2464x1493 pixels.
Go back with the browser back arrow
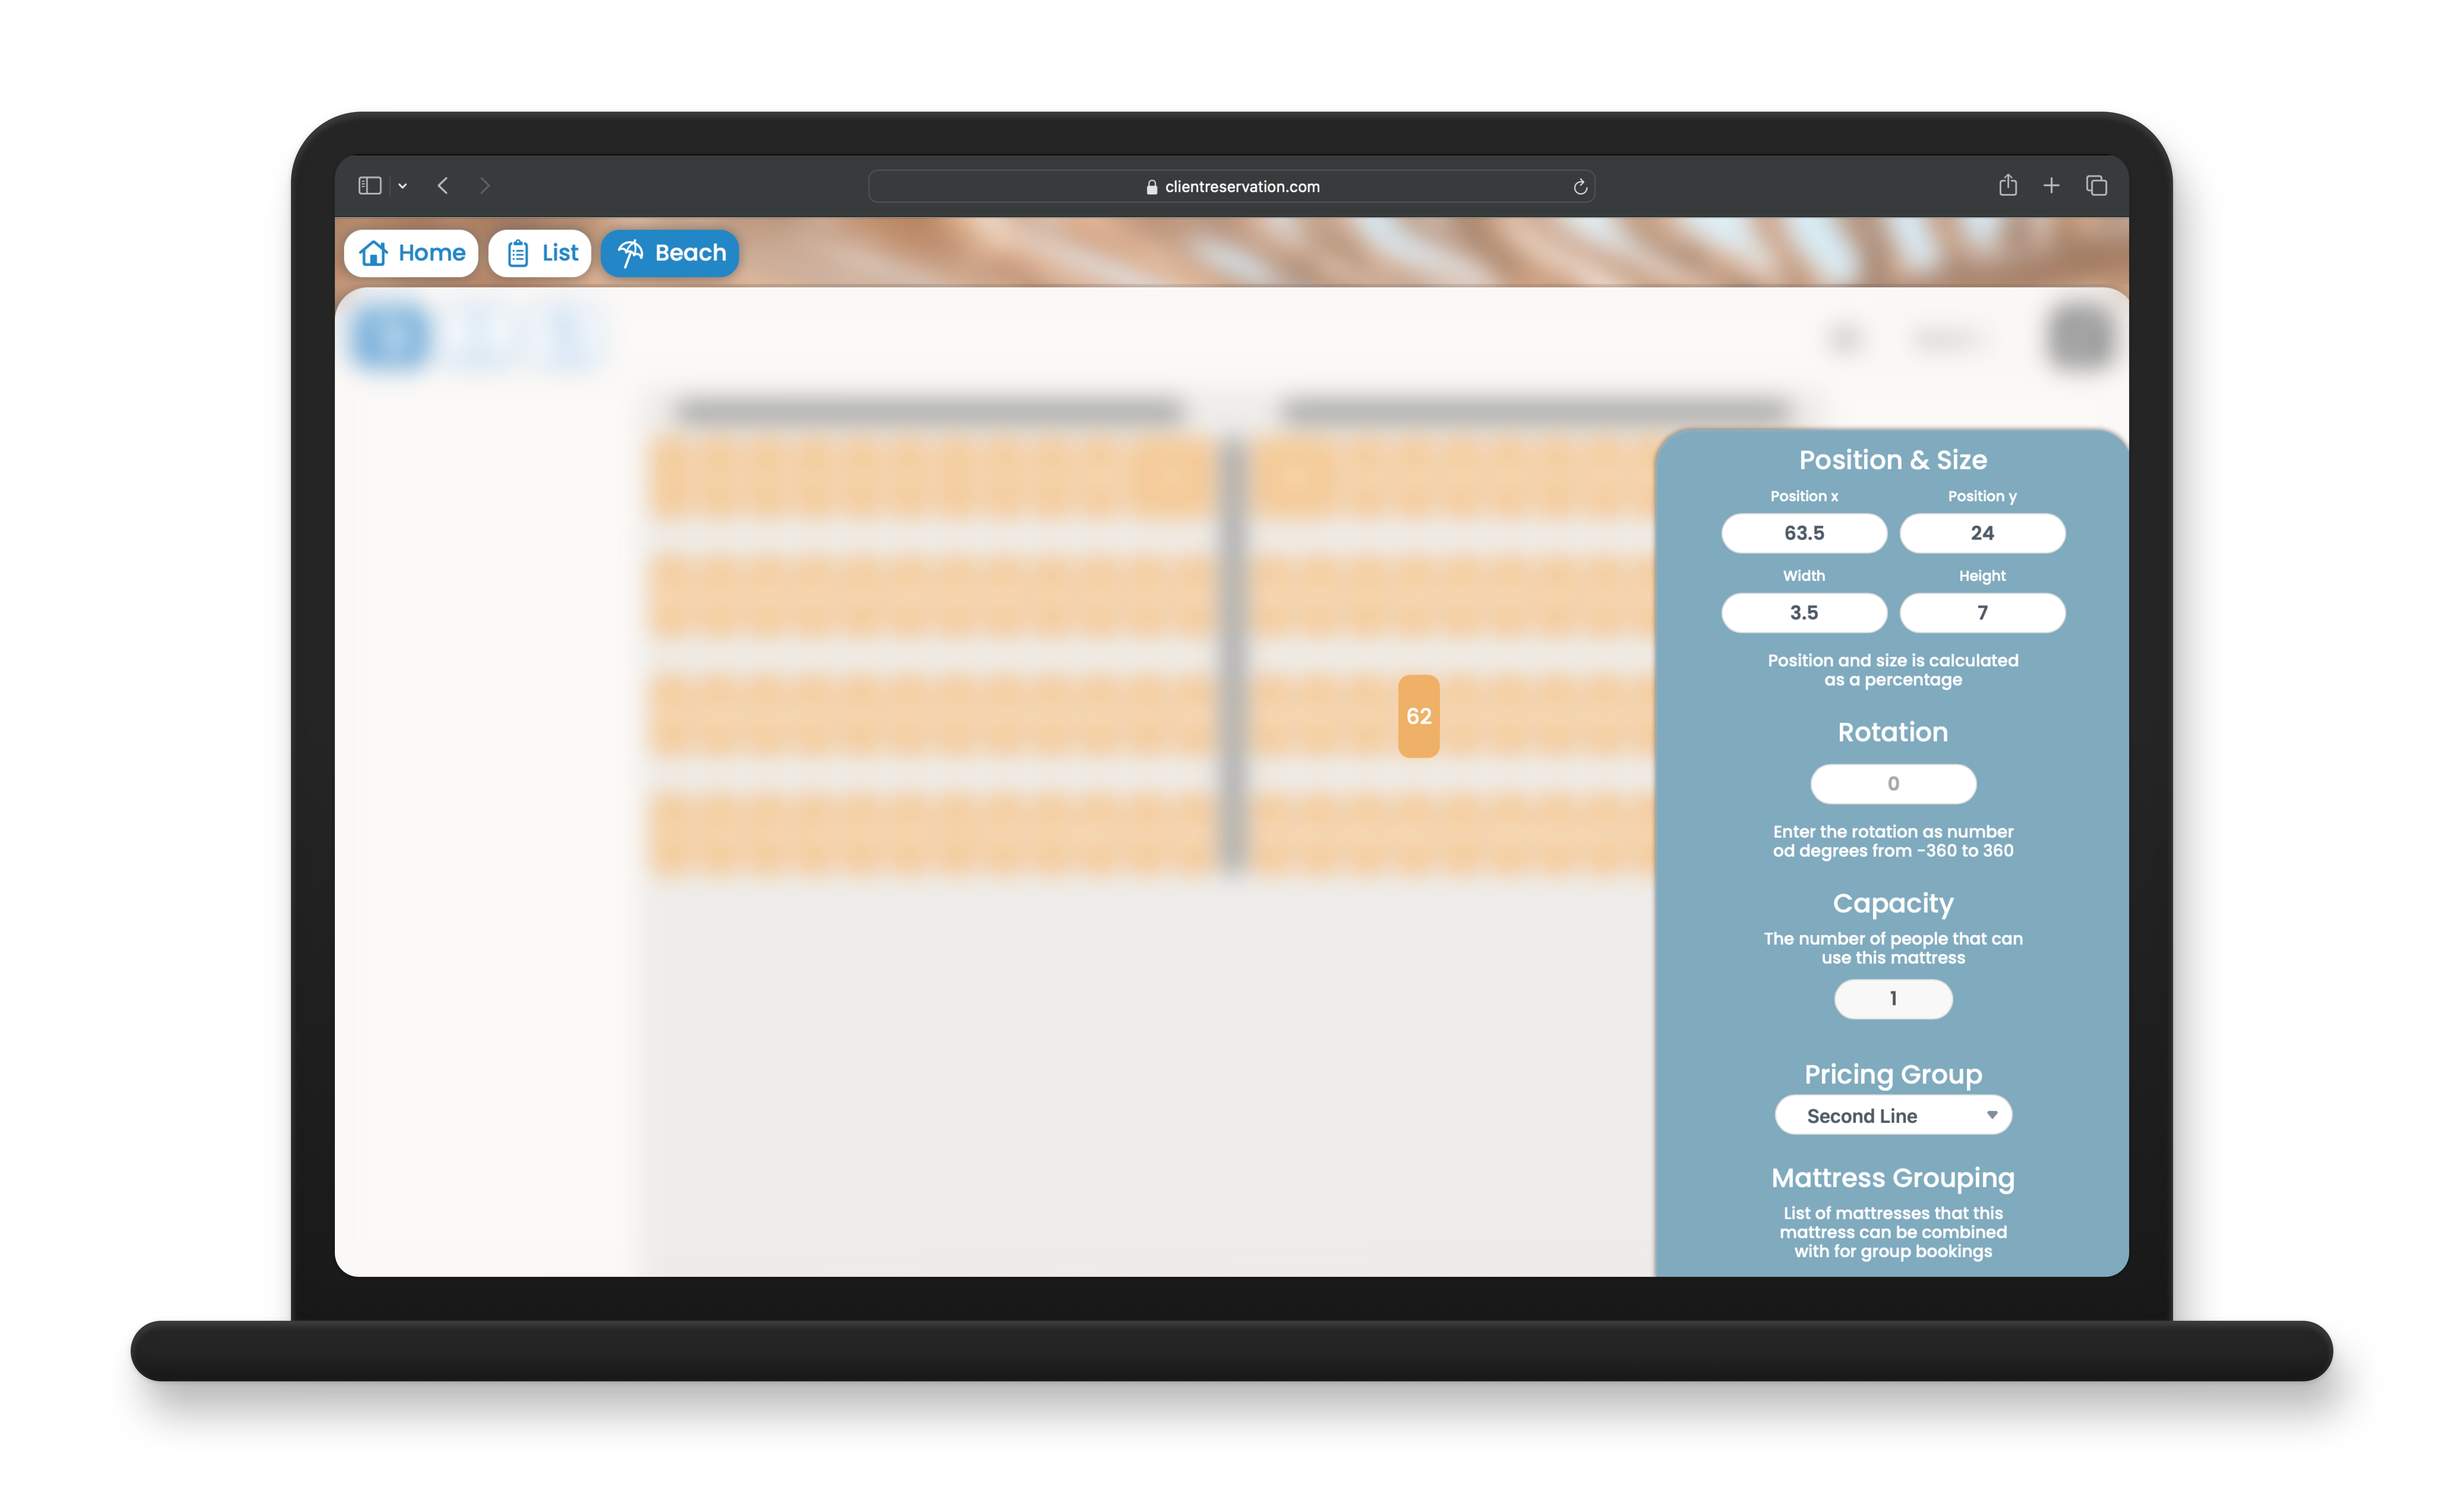[x=443, y=186]
